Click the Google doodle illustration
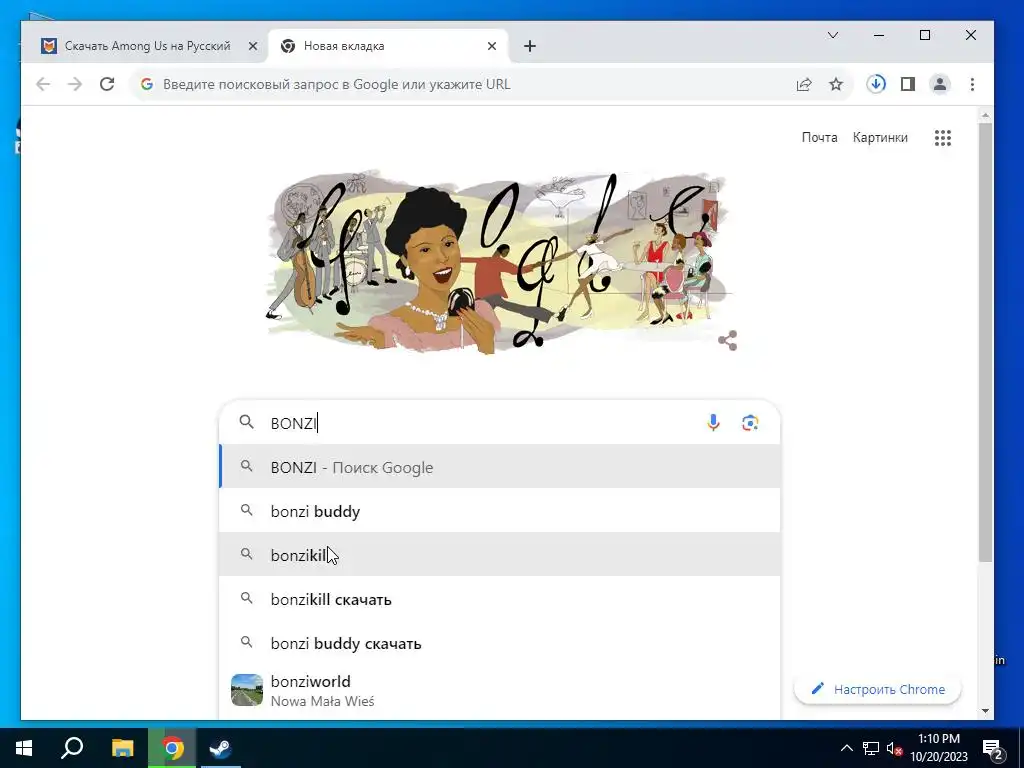The width and height of the screenshot is (1024, 768). 499,263
